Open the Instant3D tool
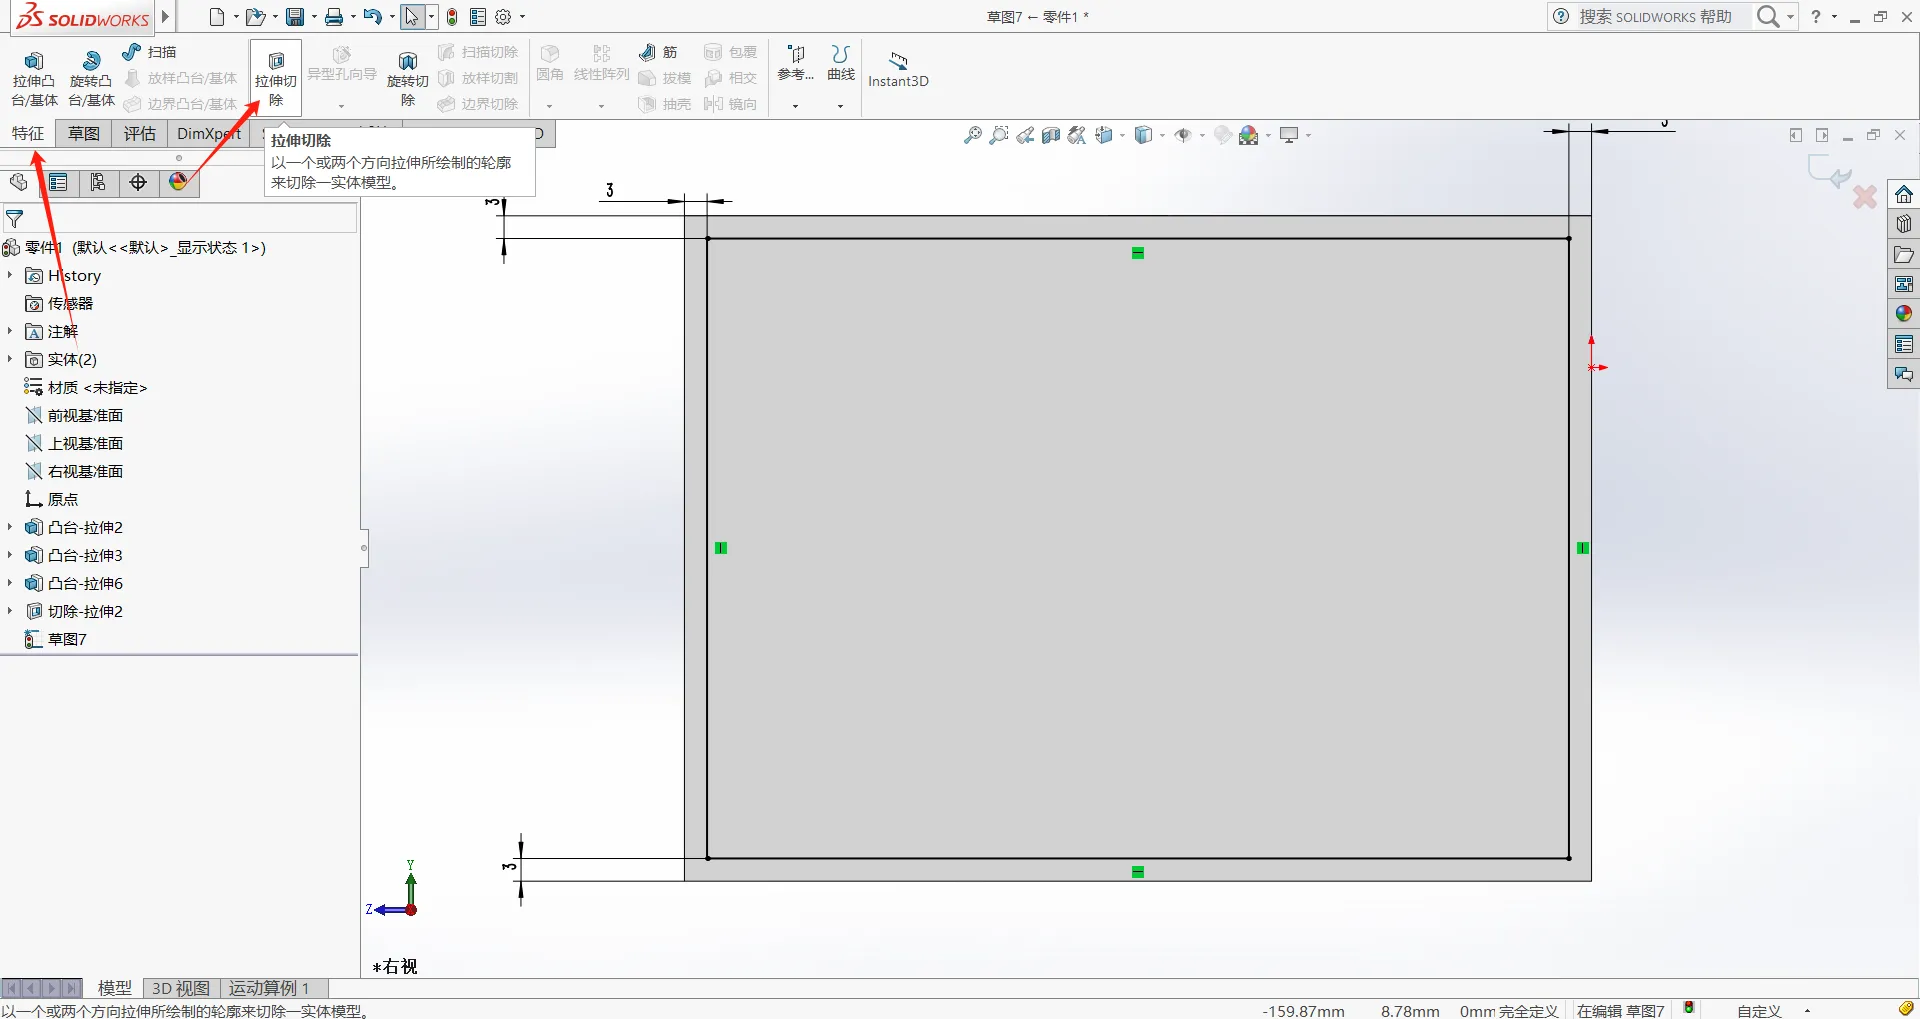Screen dimensions: 1920x1019 click(x=898, y=69)
